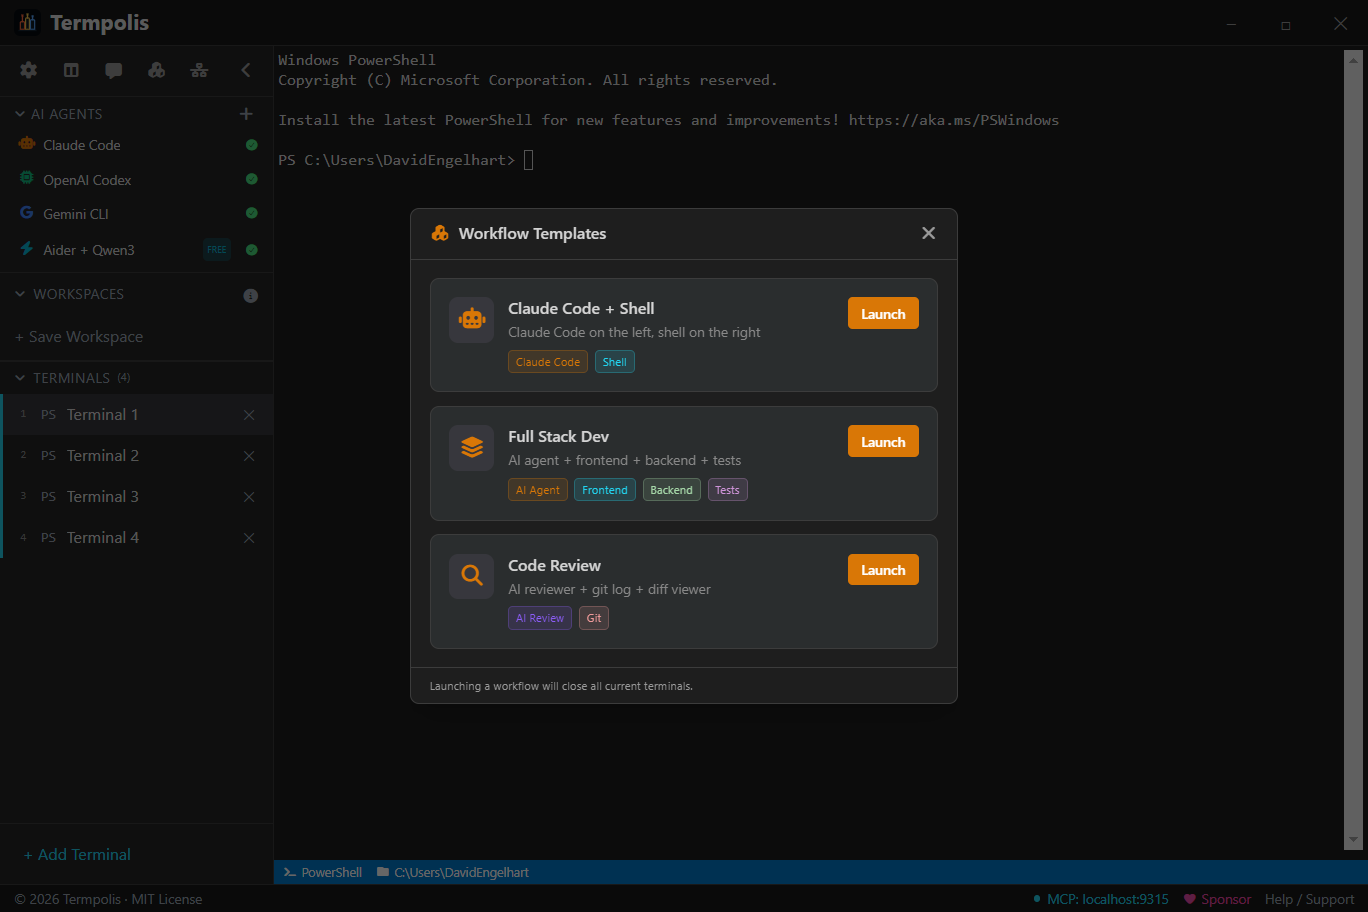Screen dimensions: 1368x912
Task: Expand the WORKSPACES section
Action: [18, 294]
